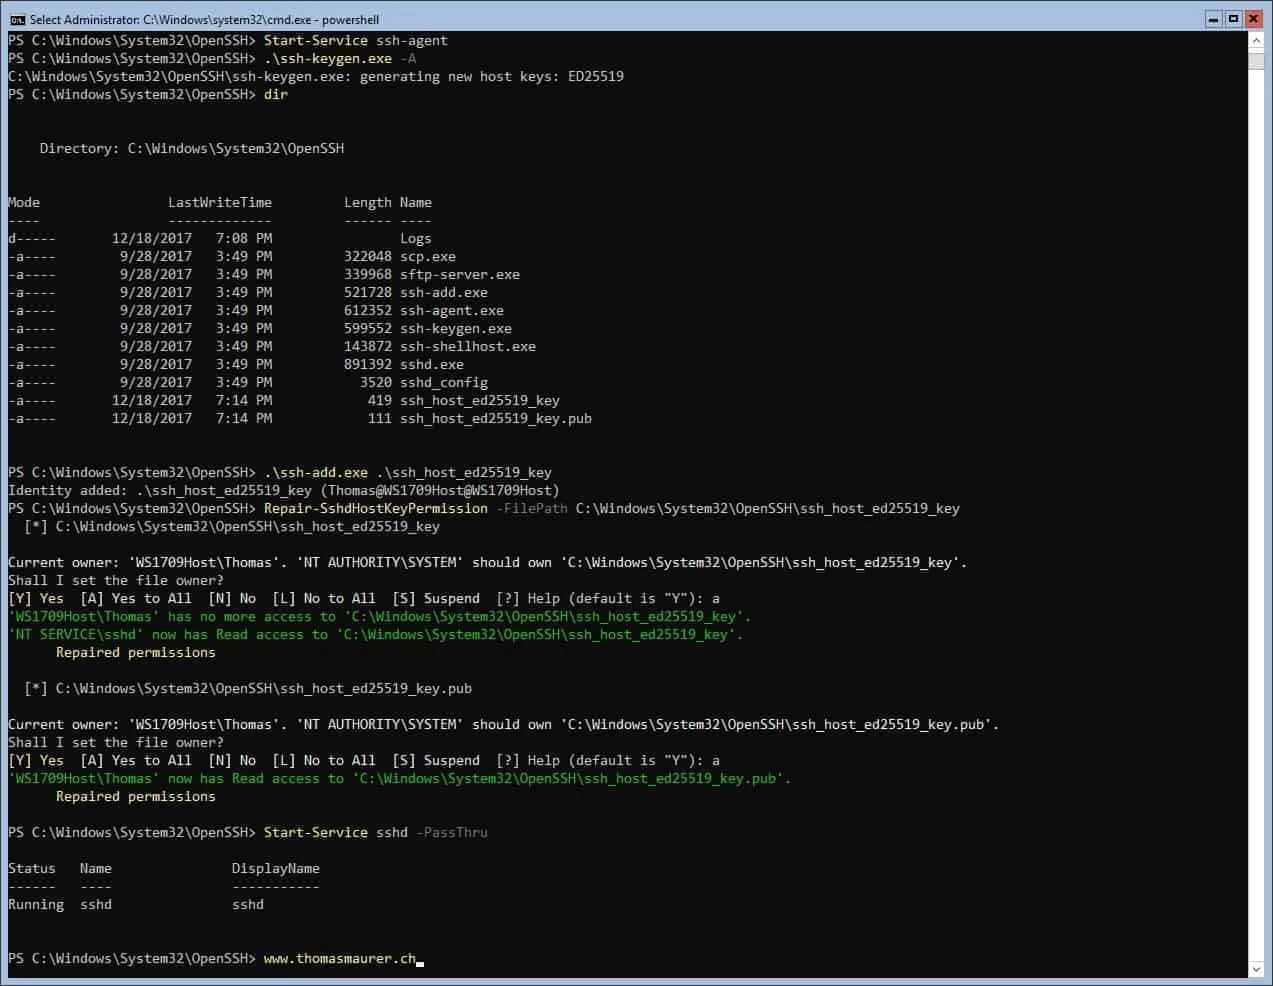
Task: Click the 'DisplayName' column header
Action: pyautogui.click(x=276, y=869)
